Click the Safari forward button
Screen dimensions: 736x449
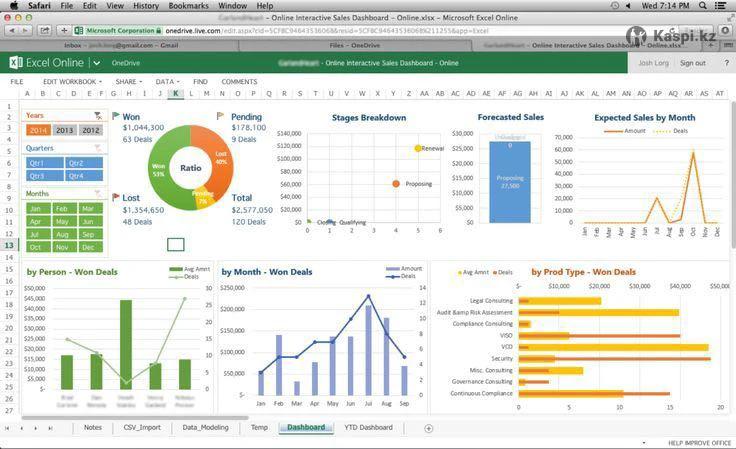point(24,30)
